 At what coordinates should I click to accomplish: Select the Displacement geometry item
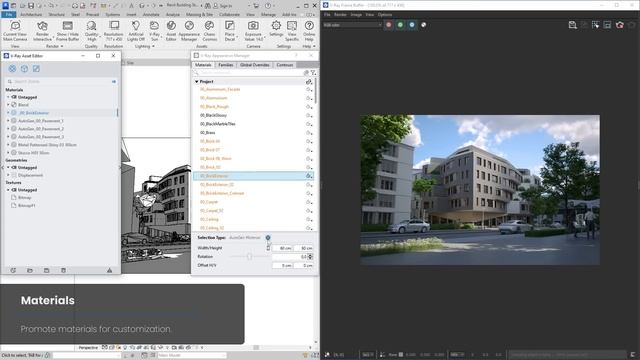click(30, 175)
